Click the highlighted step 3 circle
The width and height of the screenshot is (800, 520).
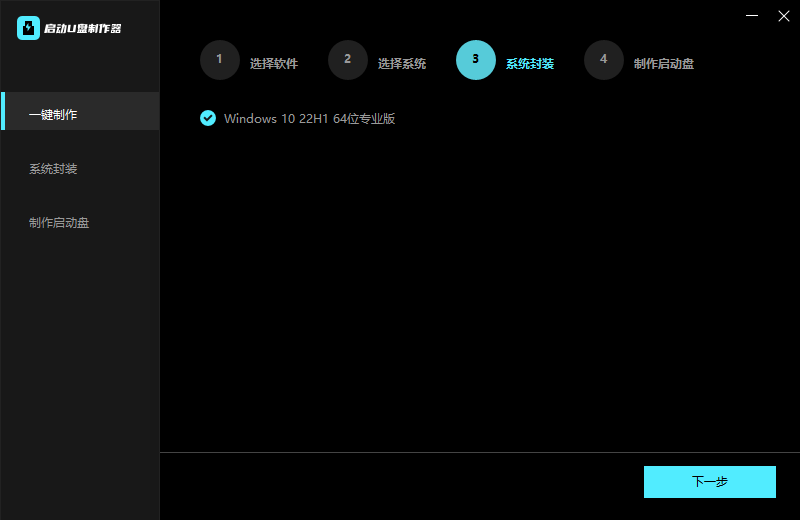(x=475, y=59)
